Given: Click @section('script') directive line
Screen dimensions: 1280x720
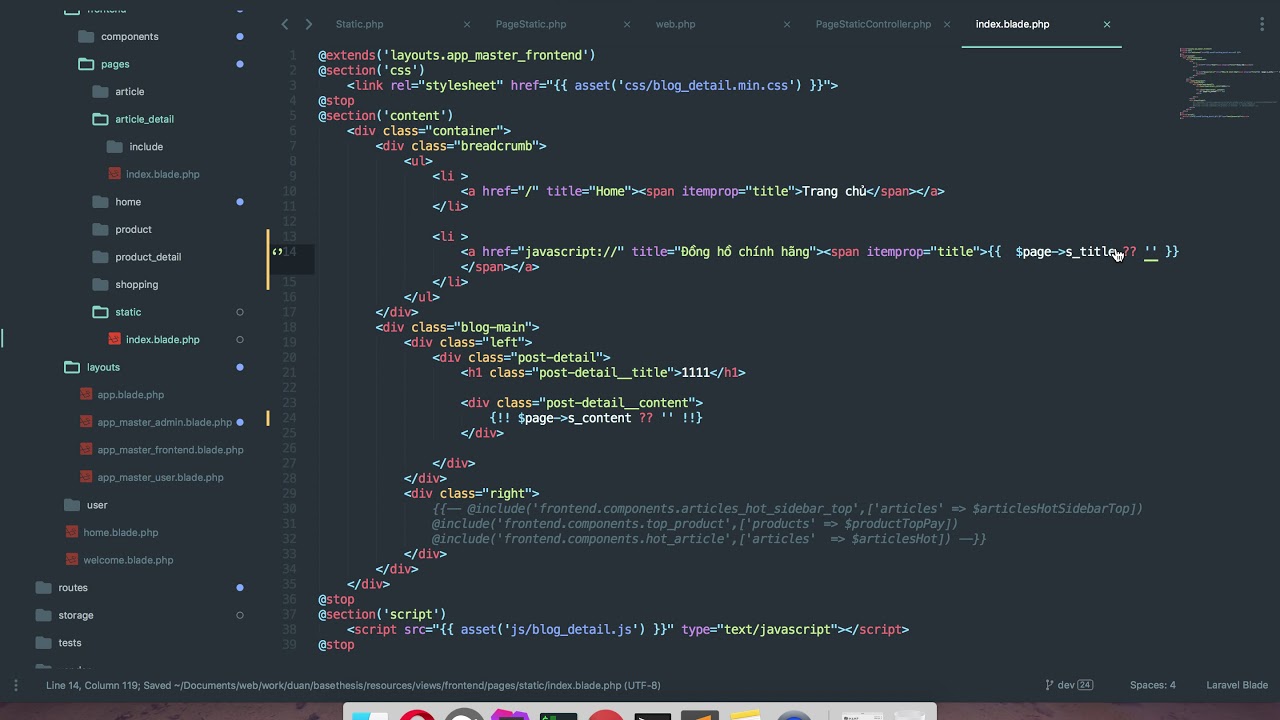Looking at the screenshot, I should pyautogui.click(x=382, y=614).
